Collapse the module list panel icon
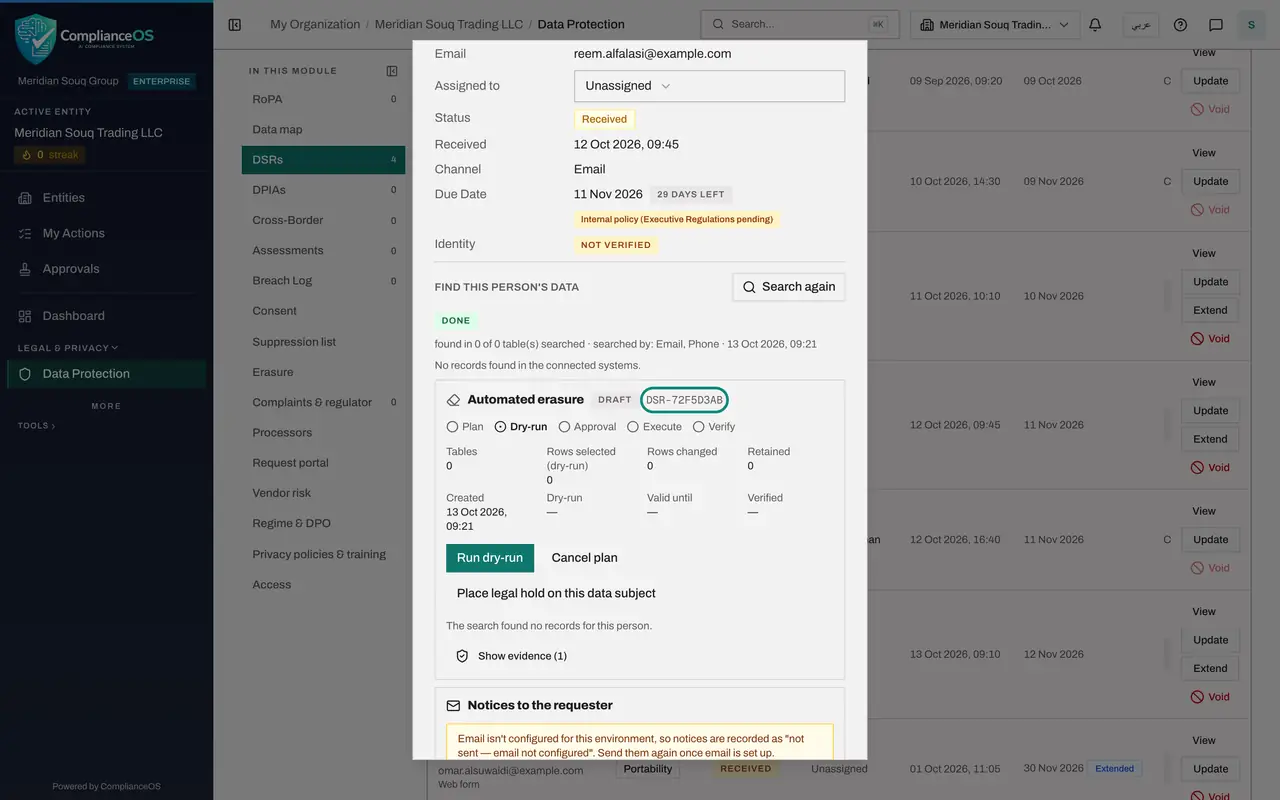1280x800 pixels. coord(392,71)
